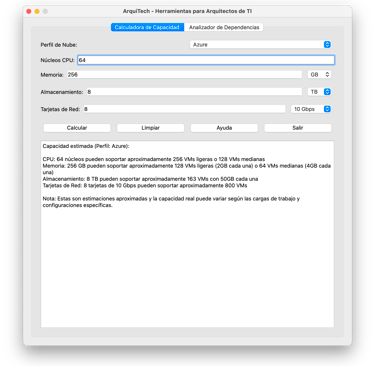Open the 10 Gbps network speed dropdown
Image resolution: width=375 pixels, height=366 pixels.
(311, 109)
